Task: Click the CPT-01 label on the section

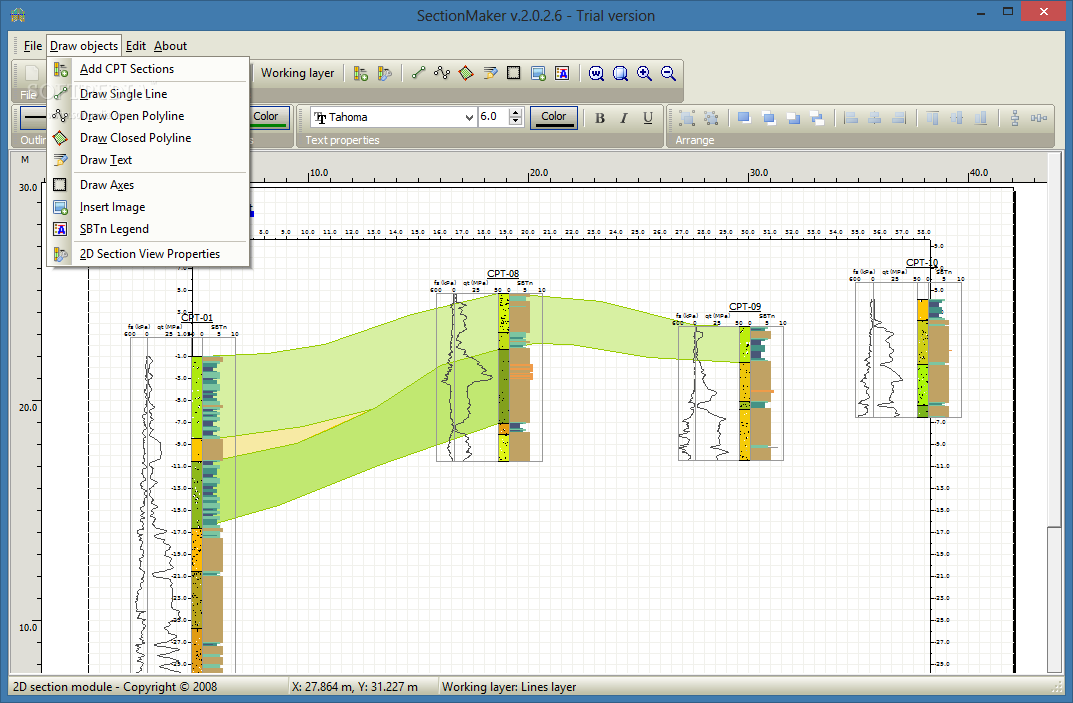Action: (x=196, y=318)
